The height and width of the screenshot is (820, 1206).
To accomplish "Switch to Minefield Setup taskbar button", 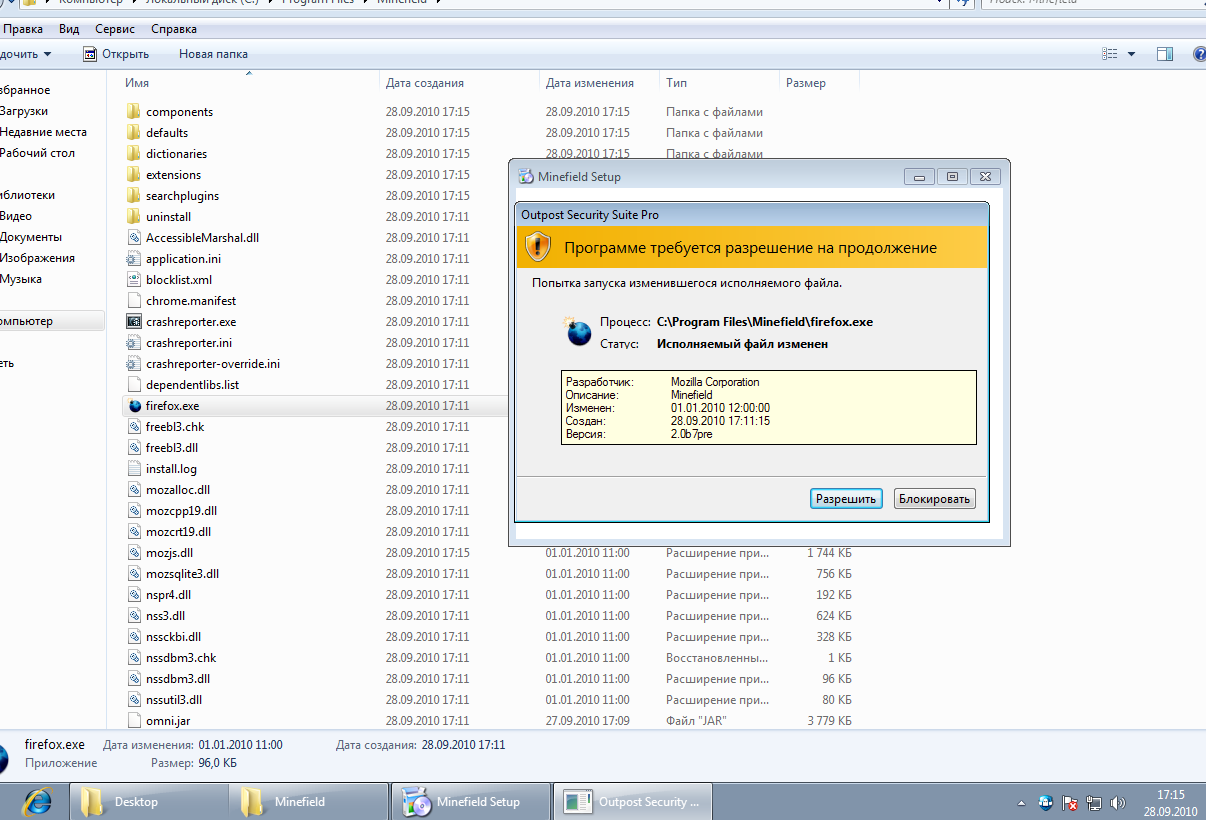I will pos(470,802).
